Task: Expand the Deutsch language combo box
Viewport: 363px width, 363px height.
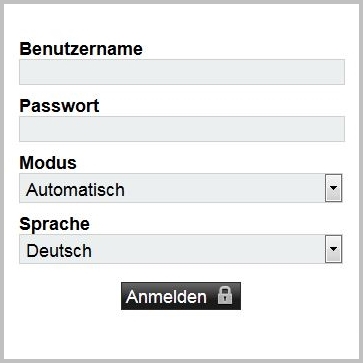Action: (181, 249)
